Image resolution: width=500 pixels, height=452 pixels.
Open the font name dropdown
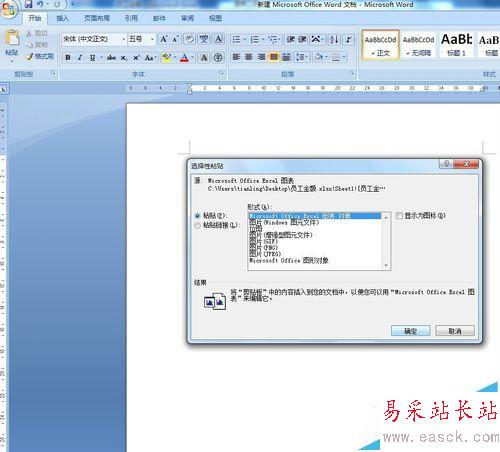(123, 39)
